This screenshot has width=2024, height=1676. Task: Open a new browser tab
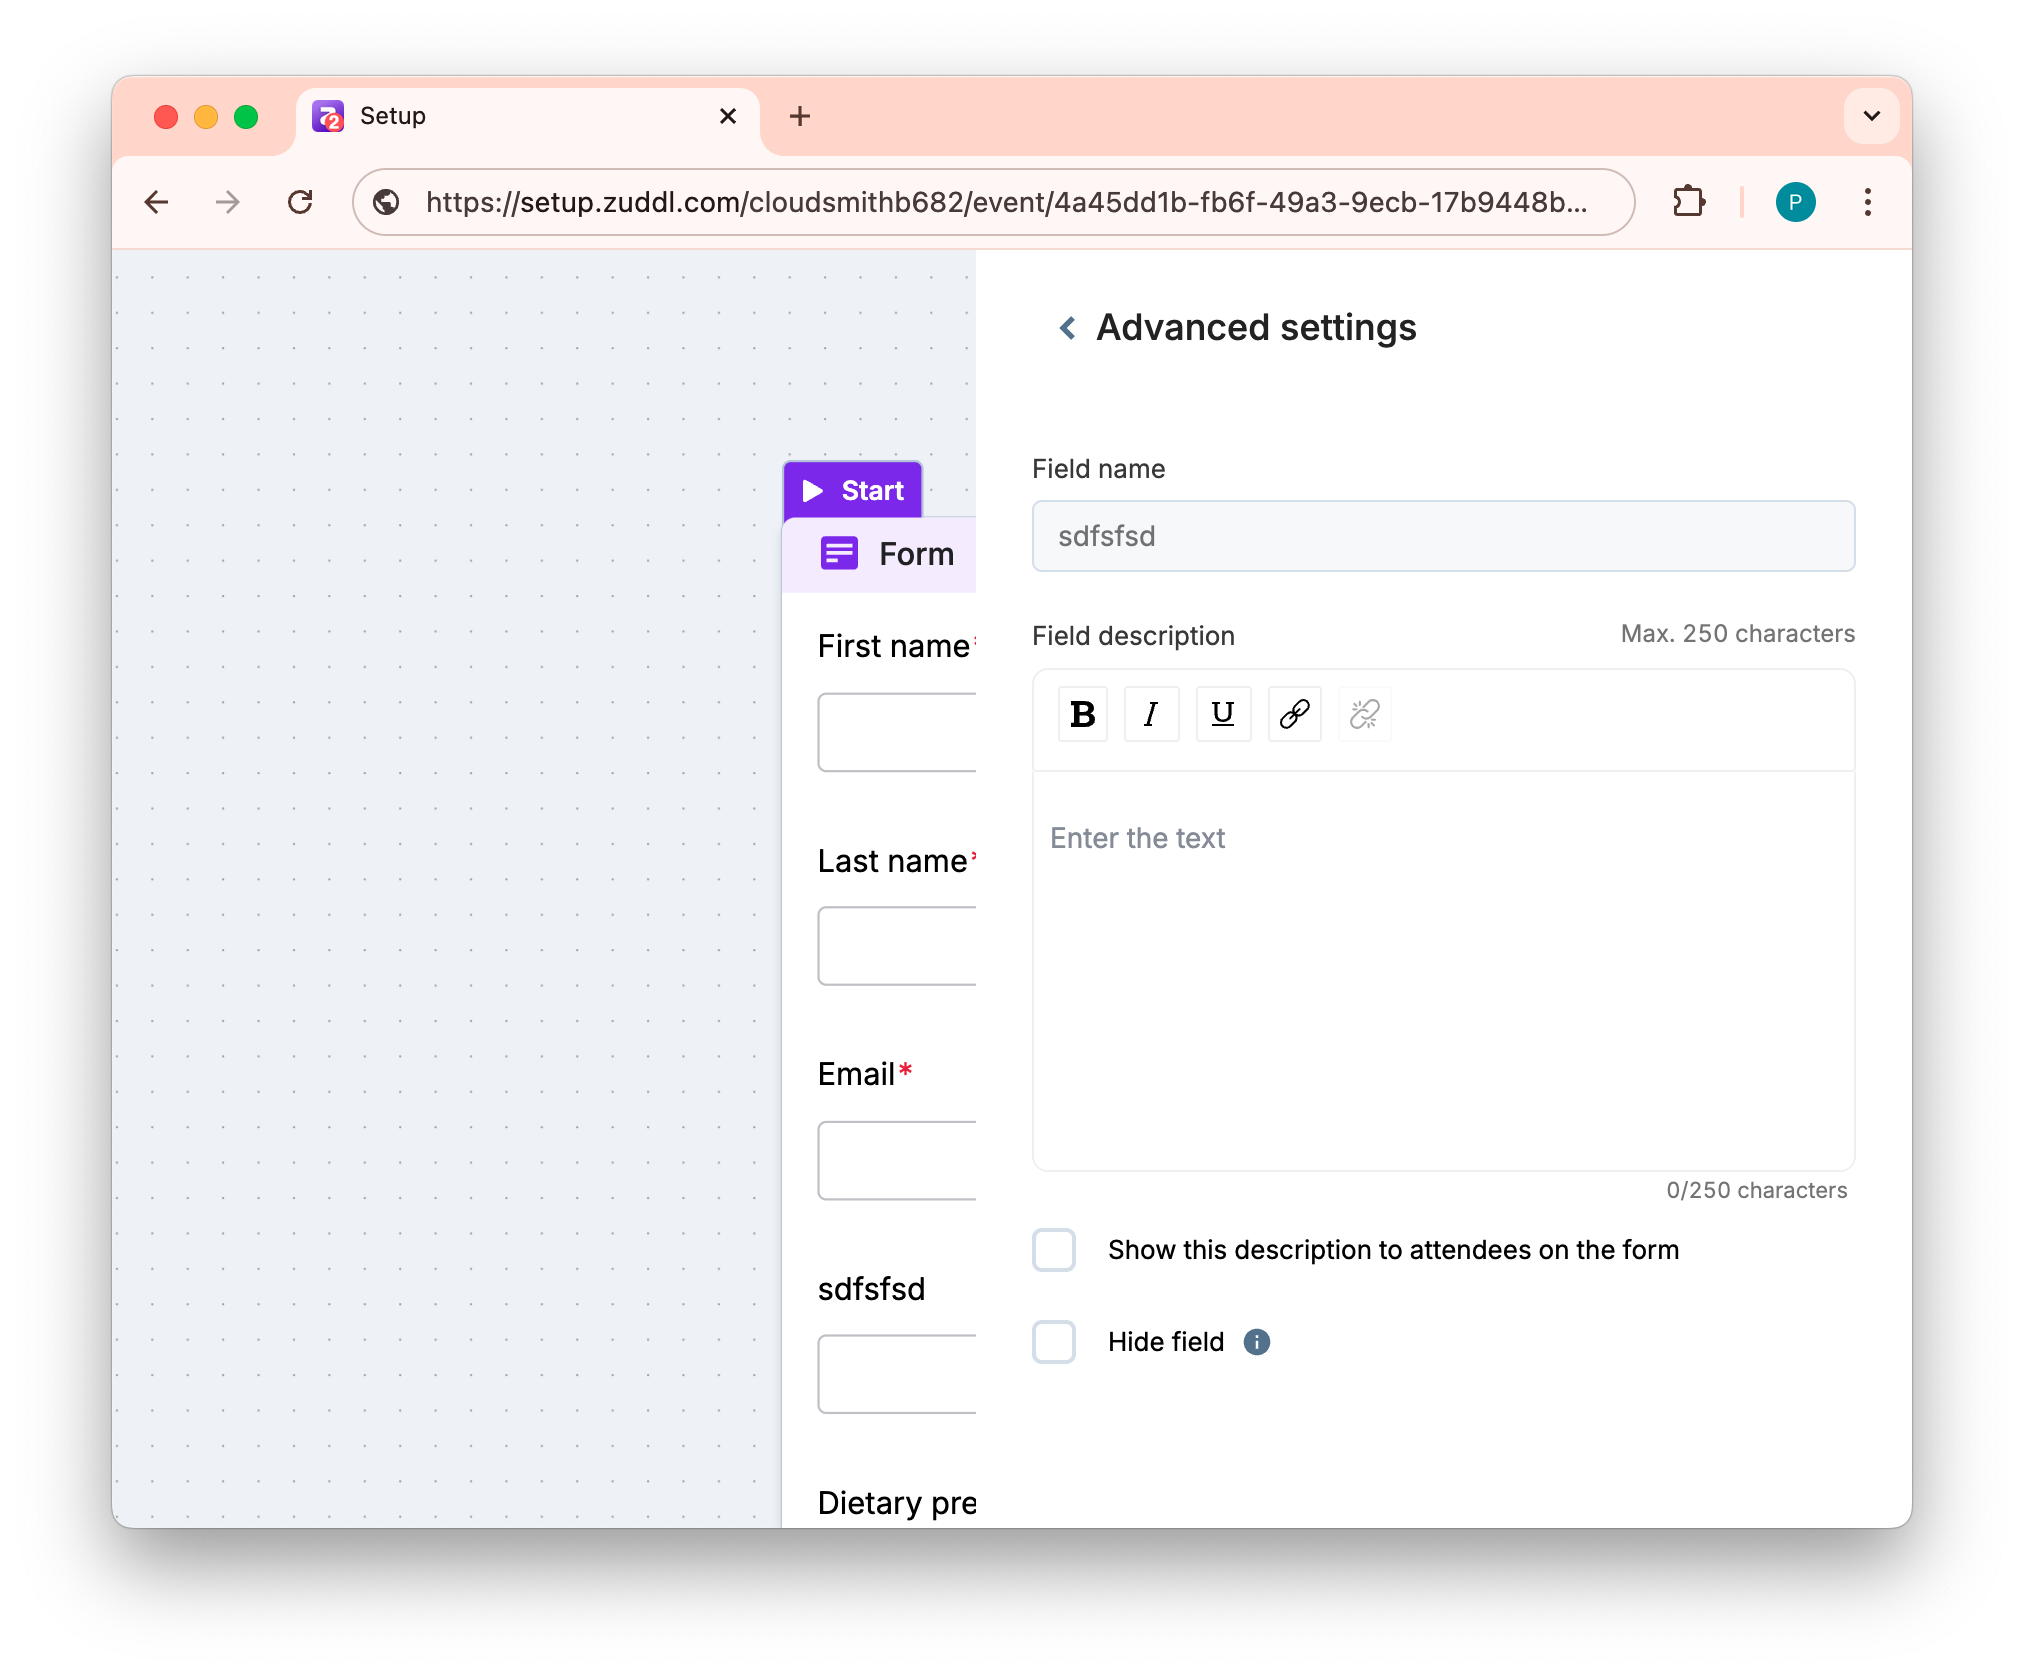tap(800, 116)
